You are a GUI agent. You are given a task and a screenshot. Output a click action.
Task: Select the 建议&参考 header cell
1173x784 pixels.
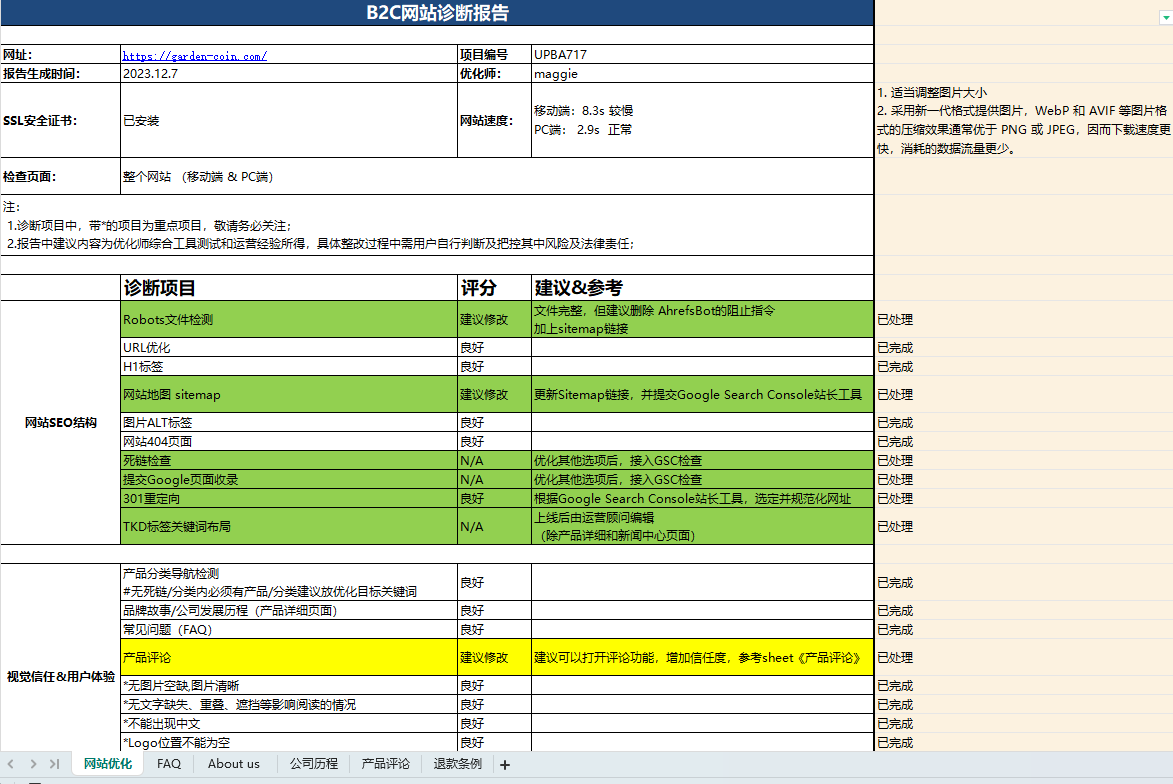(x=702, y=288)
